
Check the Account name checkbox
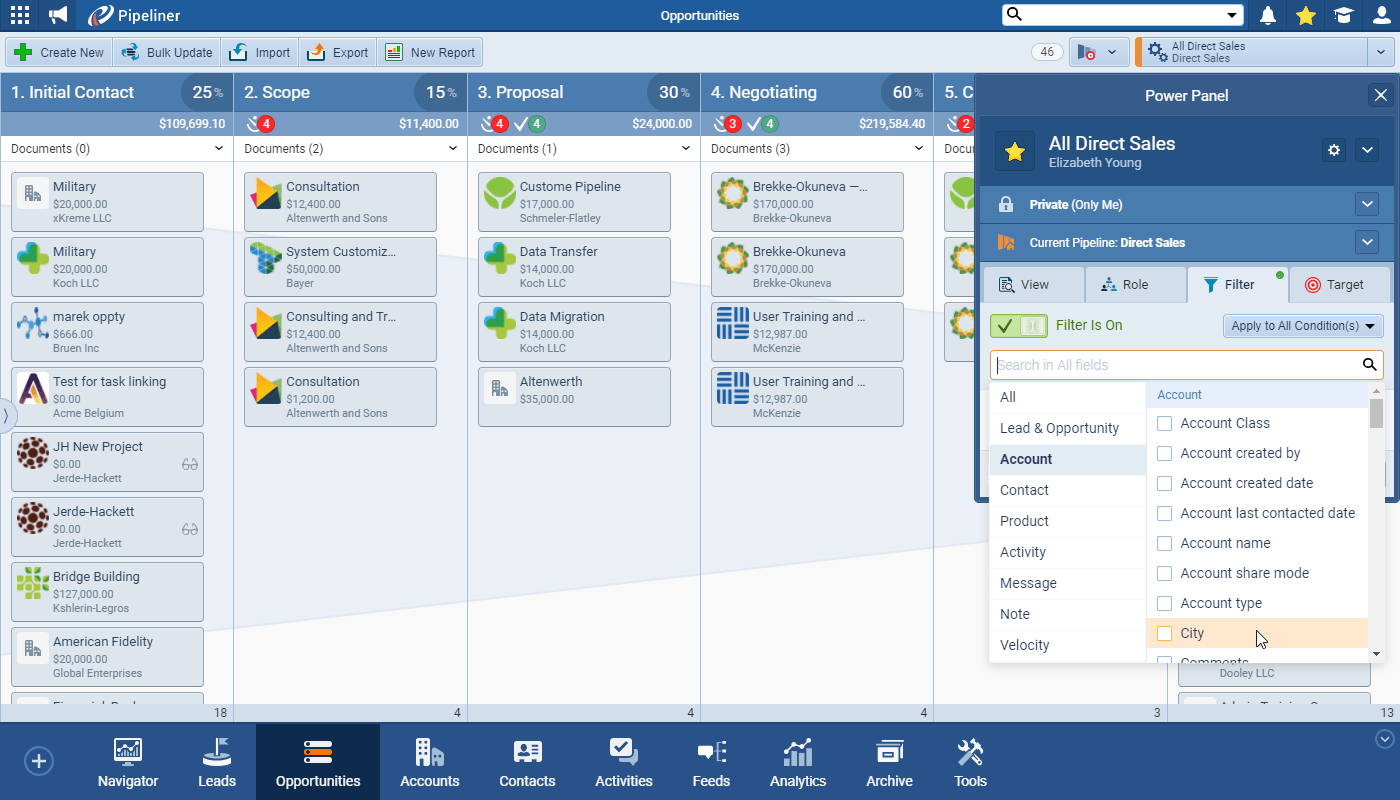(x=1164, y=543)
